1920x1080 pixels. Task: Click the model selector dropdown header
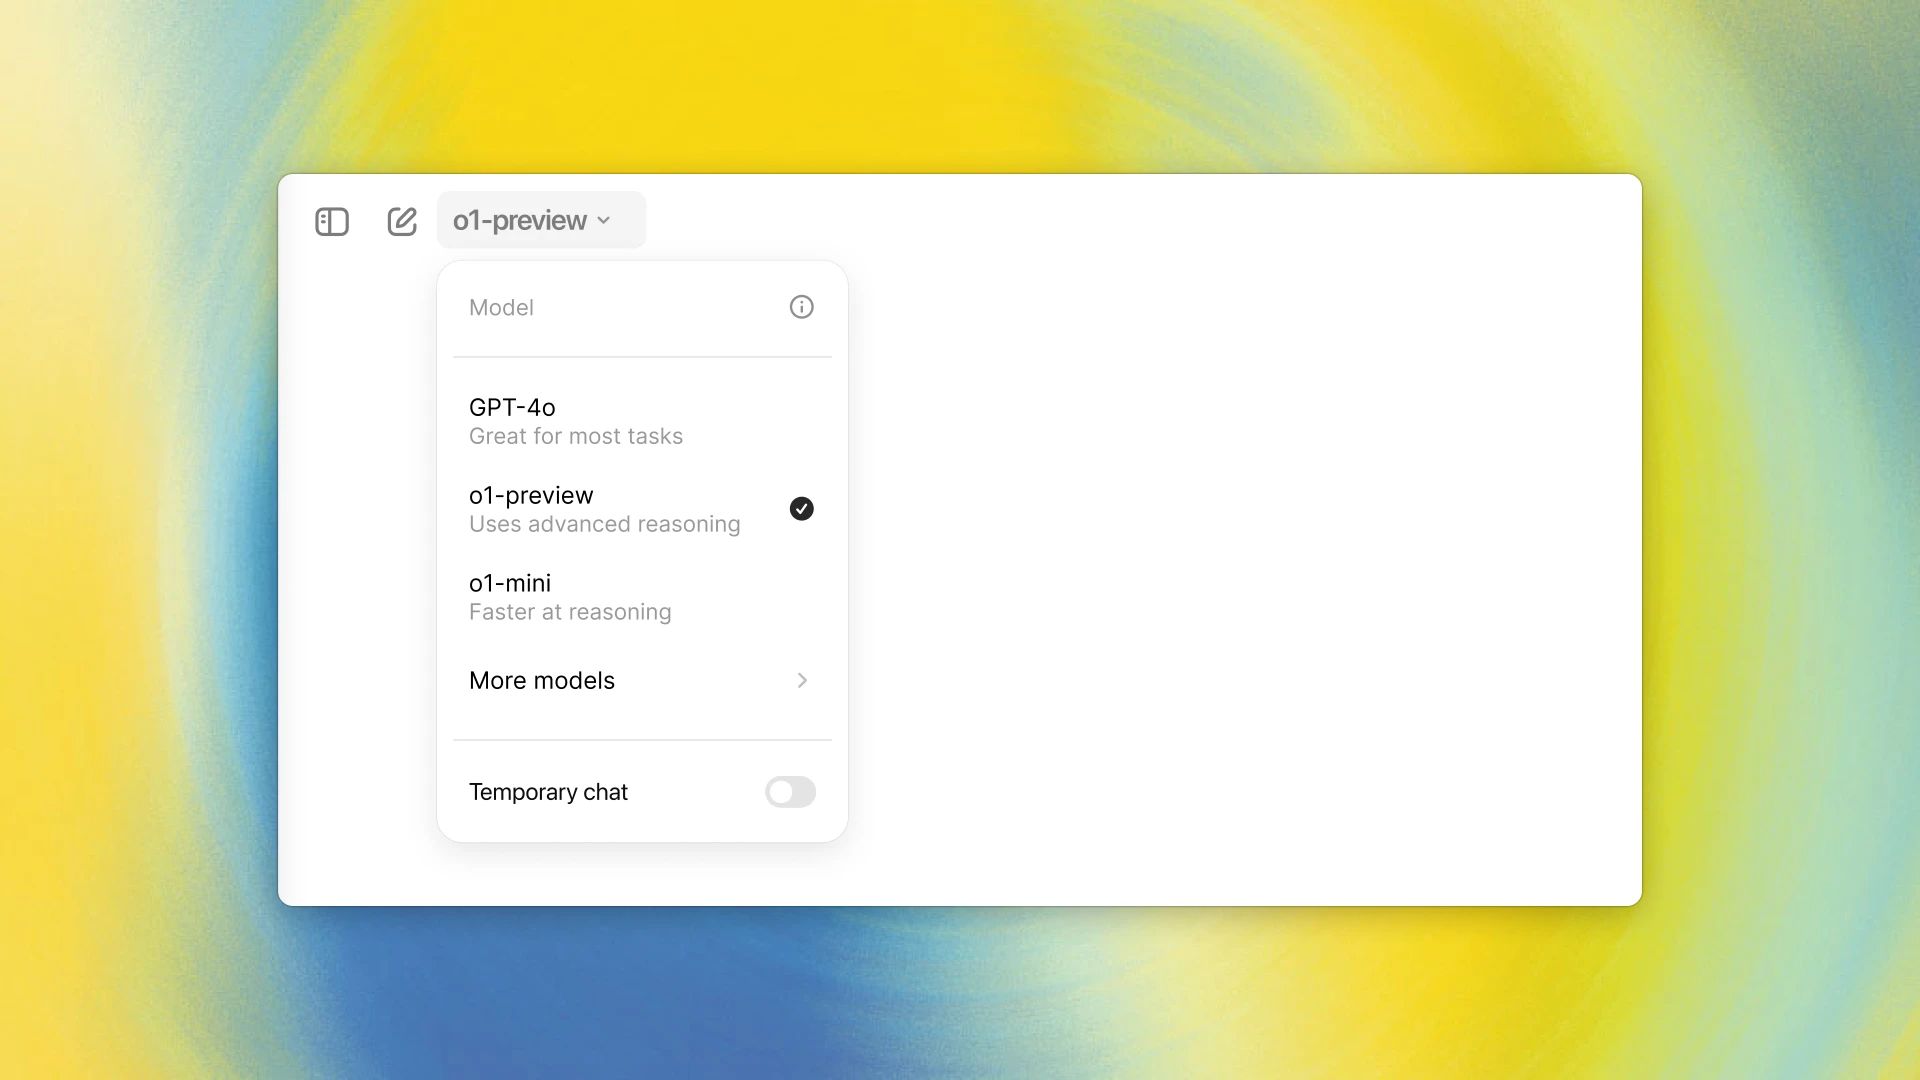(x=533, y=220)
